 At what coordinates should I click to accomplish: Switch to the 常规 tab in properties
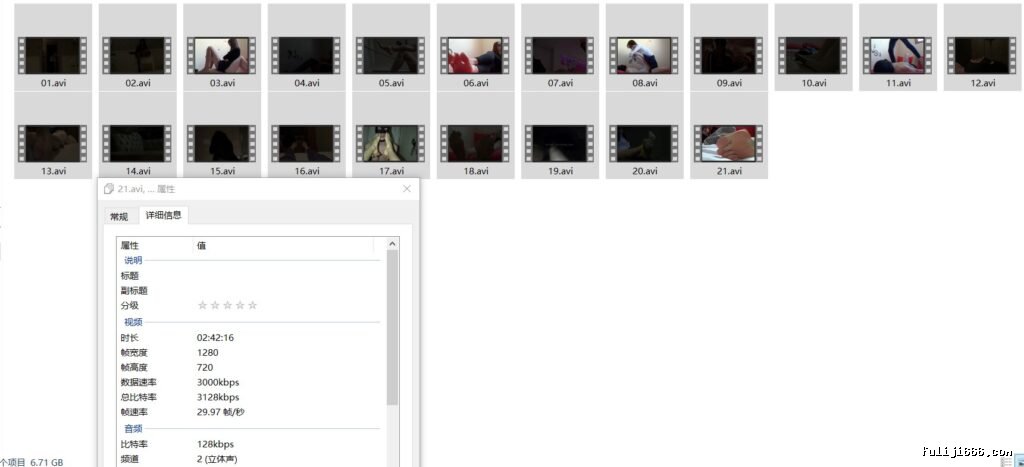click(x=119, y=216)
